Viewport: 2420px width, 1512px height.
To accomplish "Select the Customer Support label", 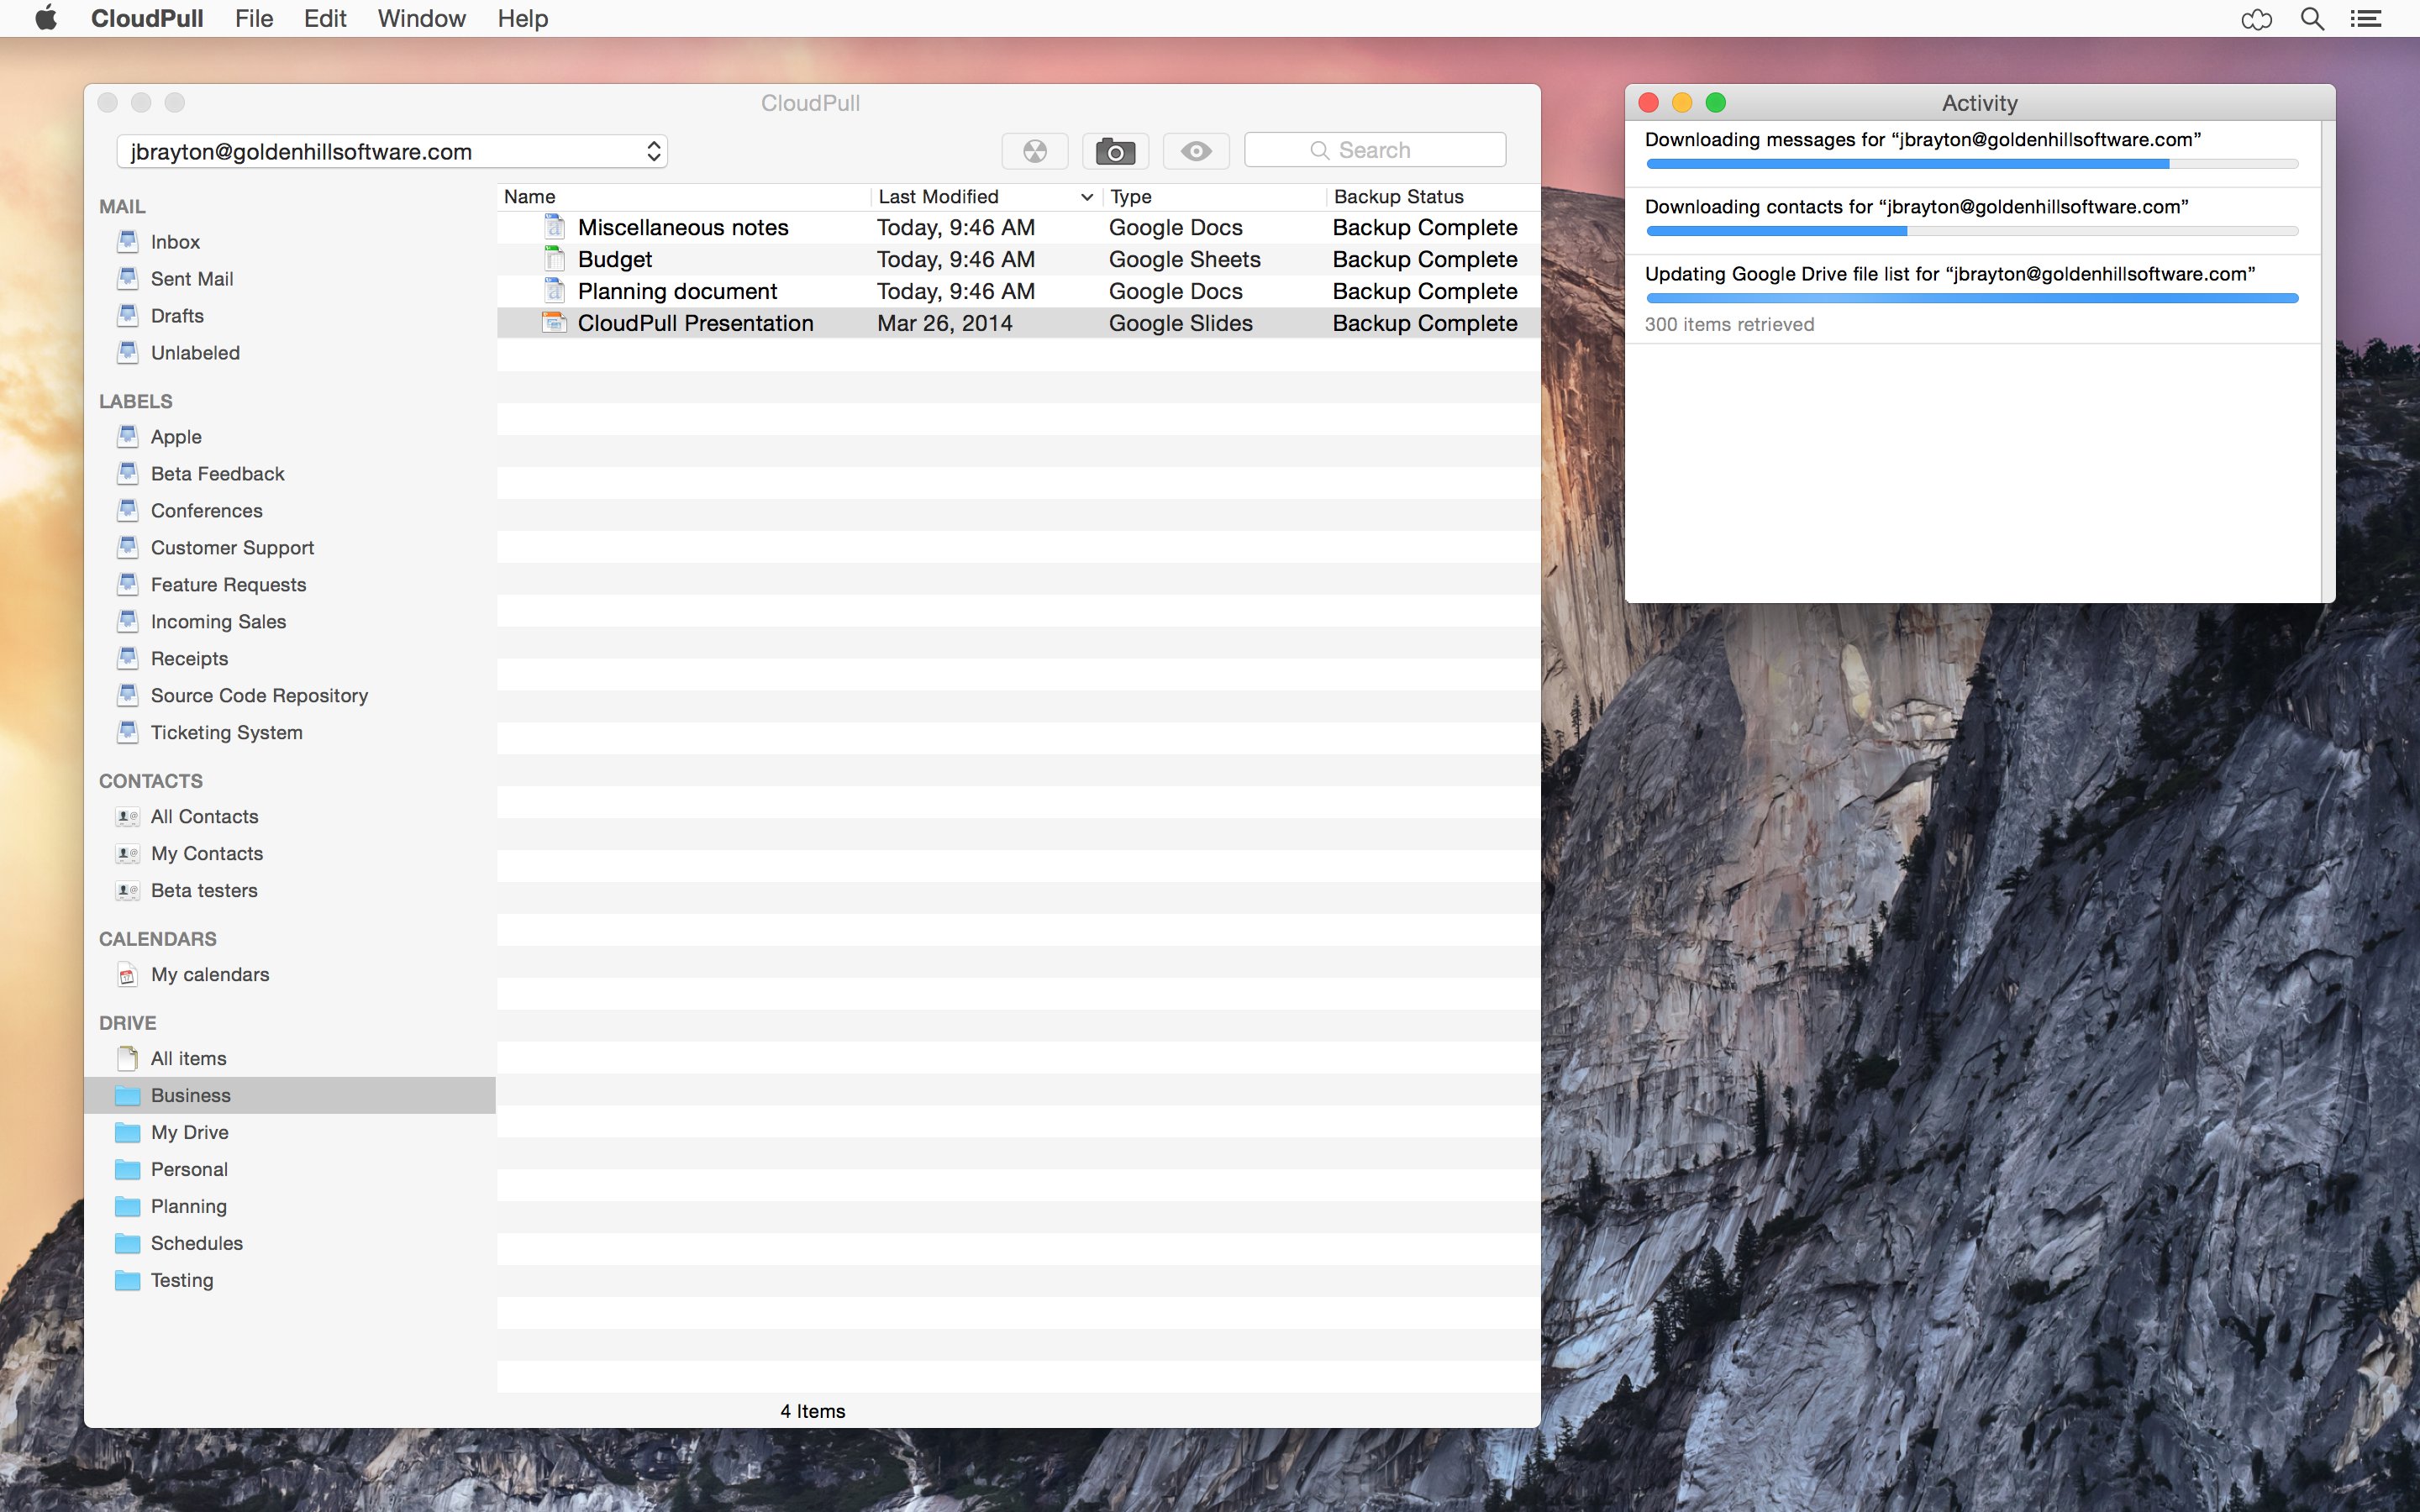I will (232, 547).
